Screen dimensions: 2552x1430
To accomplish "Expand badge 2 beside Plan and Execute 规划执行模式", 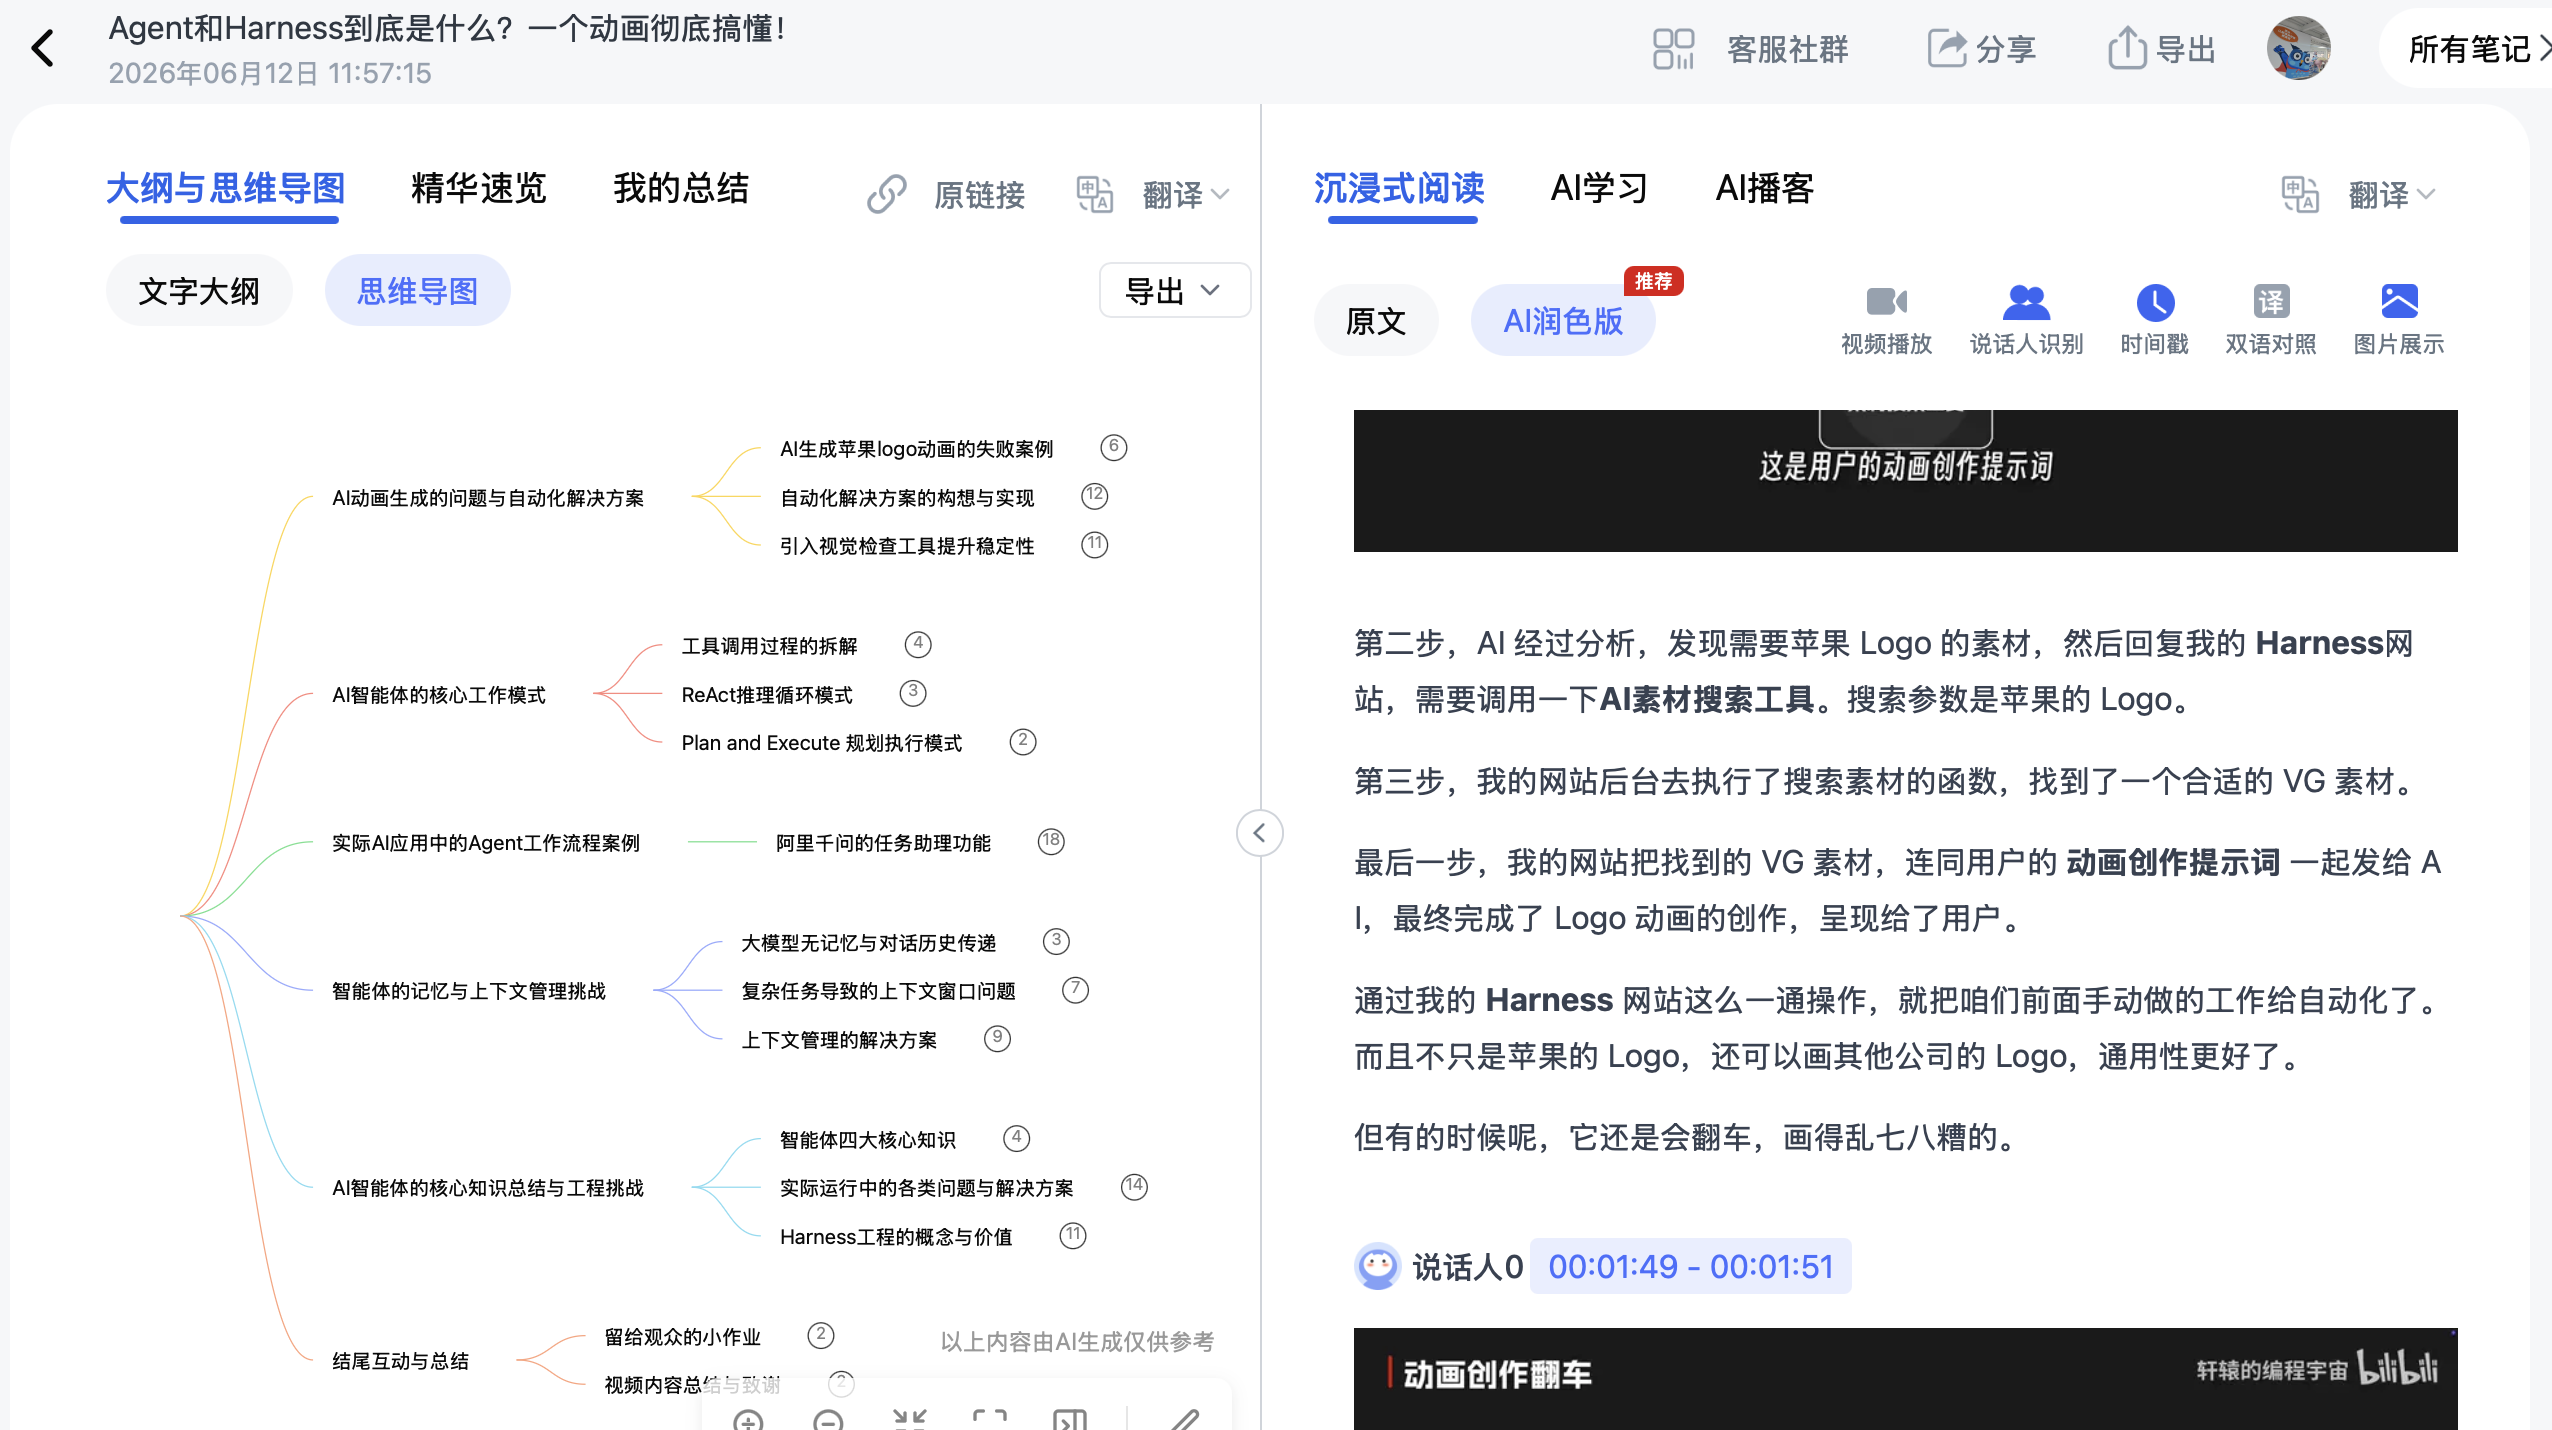I will 1022,741.
